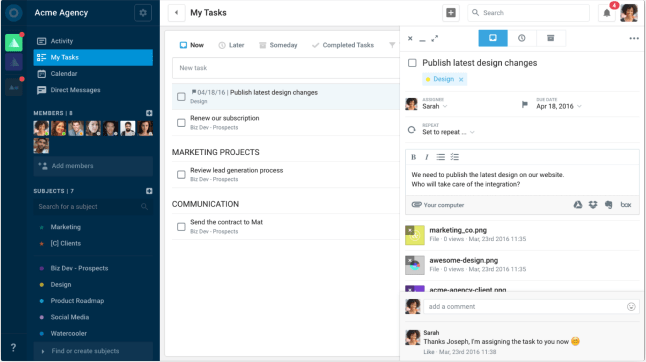Attach file from Box
The image size is (646, 362).
pos(626,205)
